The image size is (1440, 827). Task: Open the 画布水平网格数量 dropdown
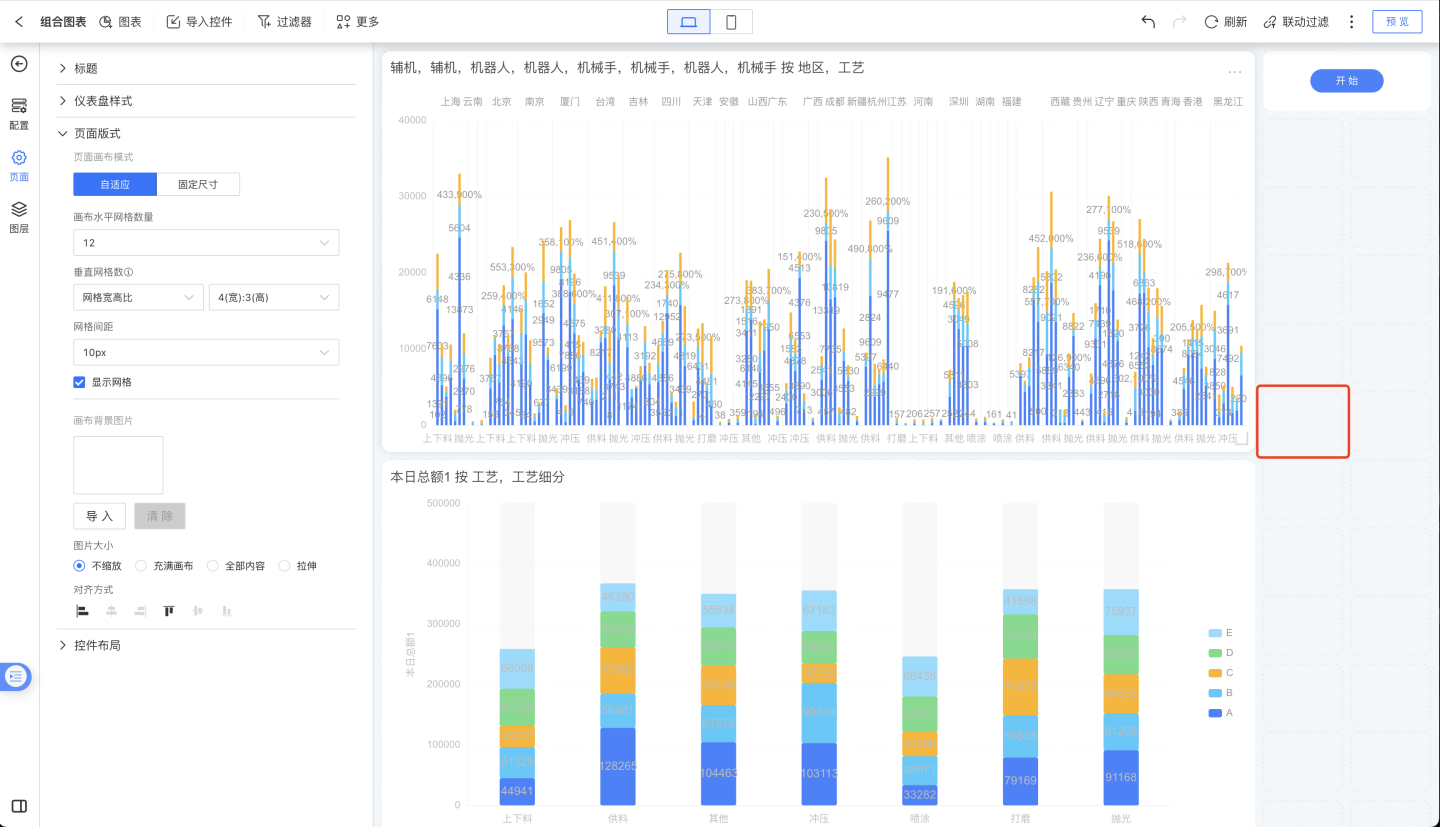coord(205,243)
